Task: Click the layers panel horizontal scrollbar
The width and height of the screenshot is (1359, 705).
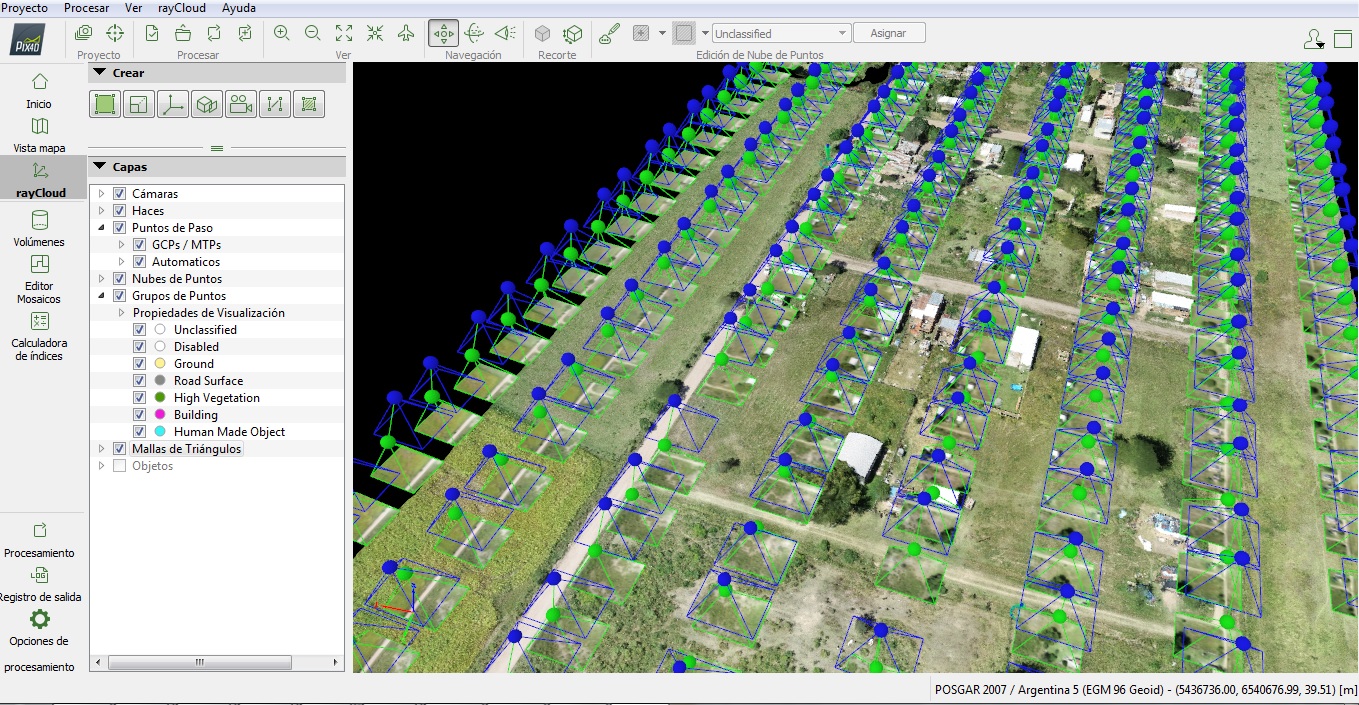Action: coord(200,662)
